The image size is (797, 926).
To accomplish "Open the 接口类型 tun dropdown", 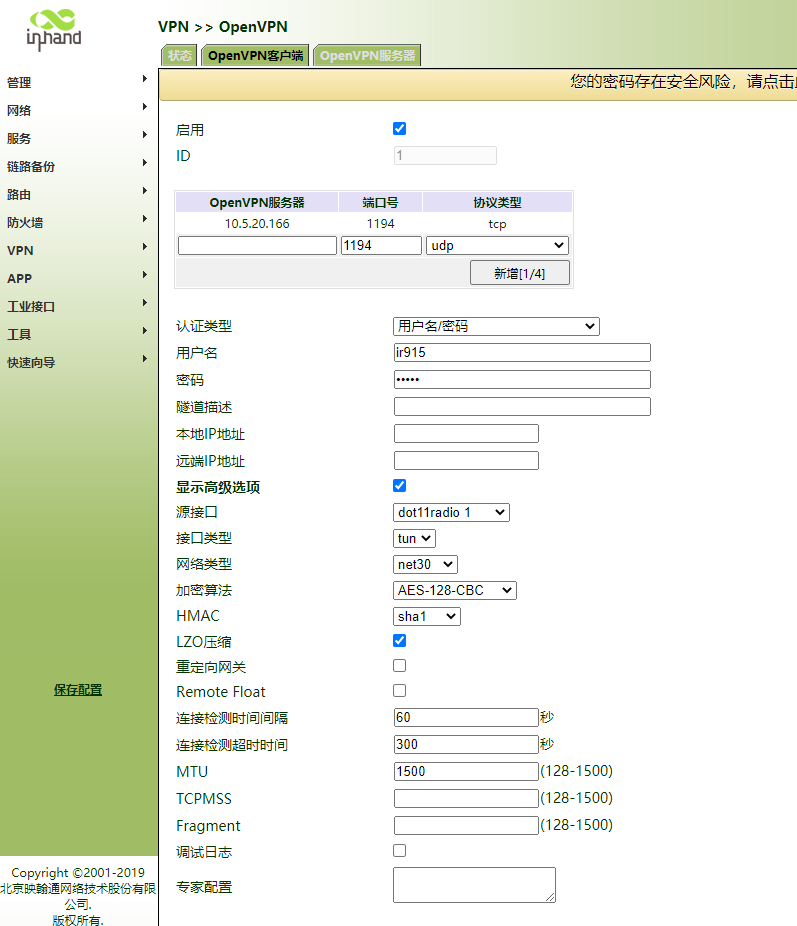I will (414, 538).
